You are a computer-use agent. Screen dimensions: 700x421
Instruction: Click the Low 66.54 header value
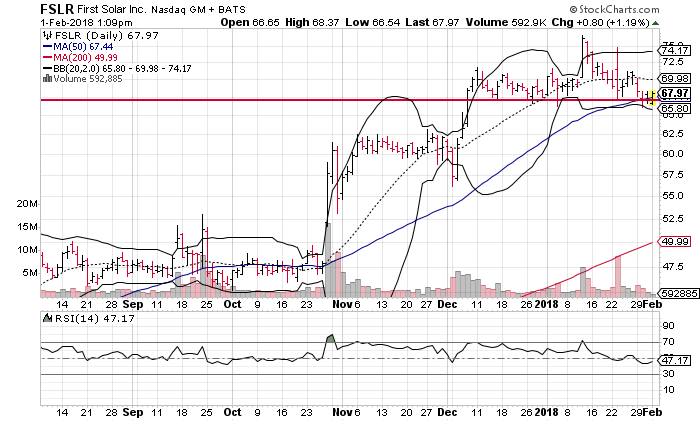click(372, 22)
